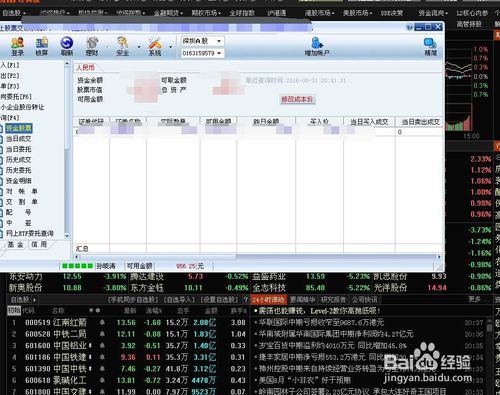
Task: Open 历史委托 in the query list
Action: point(18,170)
